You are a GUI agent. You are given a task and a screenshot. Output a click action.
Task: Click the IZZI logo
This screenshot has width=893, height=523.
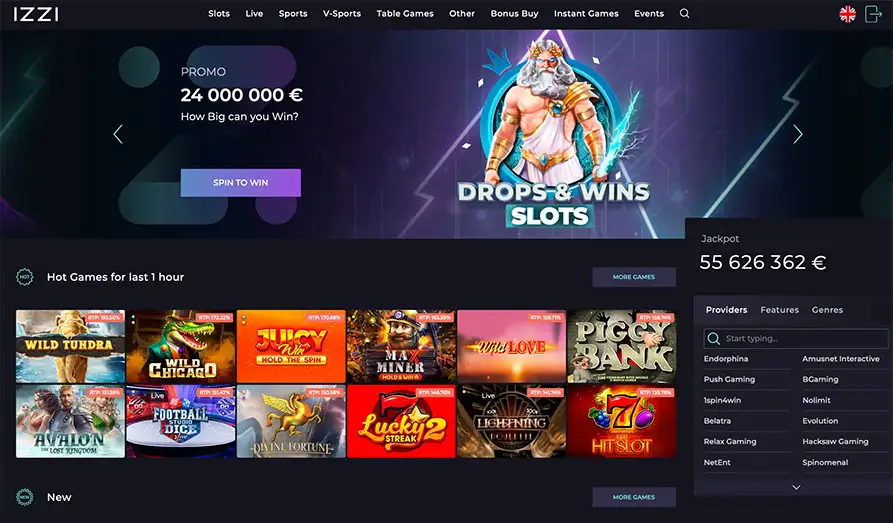(36, 14)
